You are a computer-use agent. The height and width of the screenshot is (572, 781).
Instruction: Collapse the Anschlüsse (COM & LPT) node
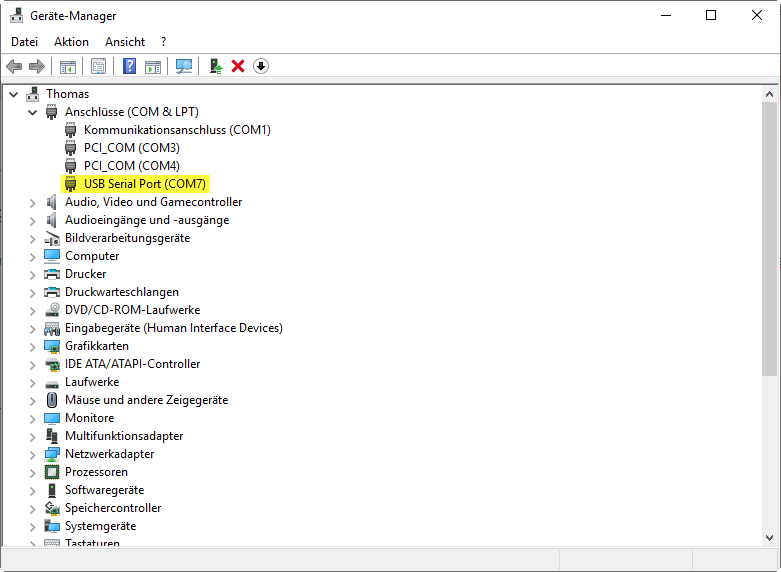(x=33, y=112)
